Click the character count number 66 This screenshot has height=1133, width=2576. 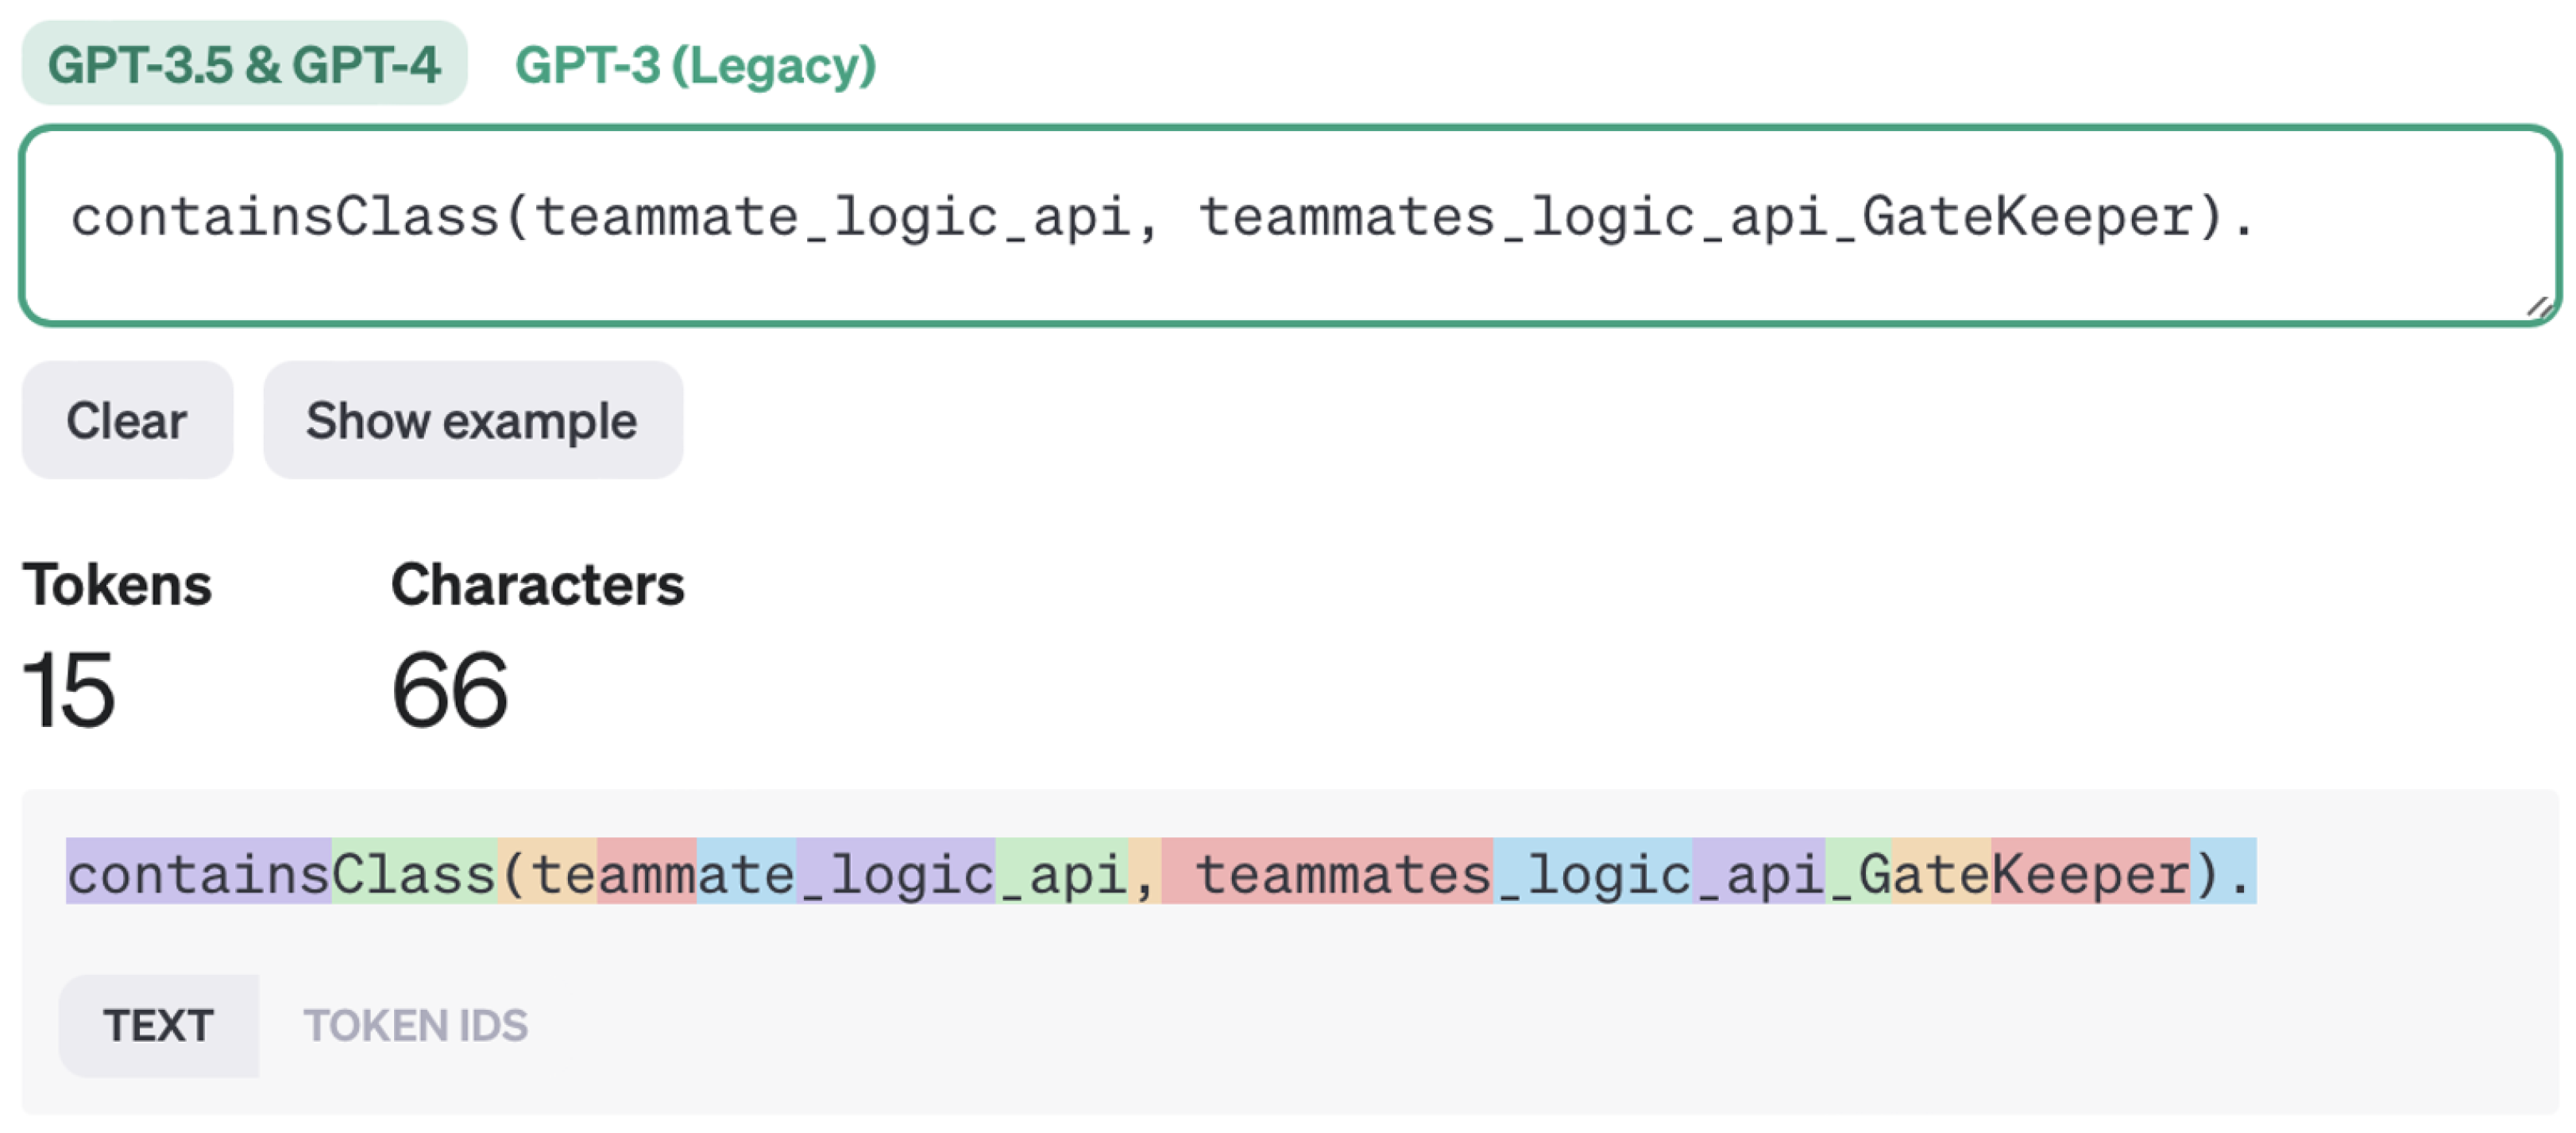click(x=450, y=690)
